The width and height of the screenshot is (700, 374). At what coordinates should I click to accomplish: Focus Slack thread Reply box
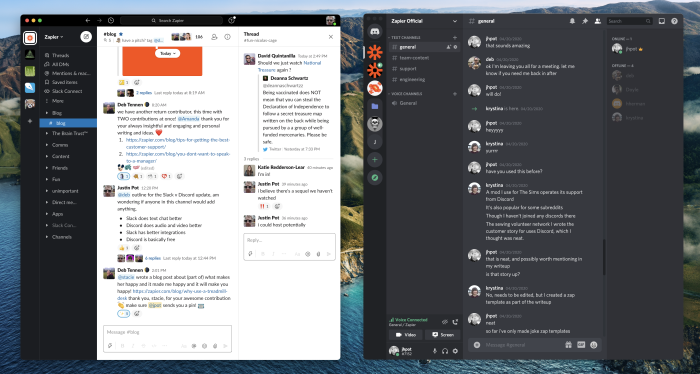point(289,240)
